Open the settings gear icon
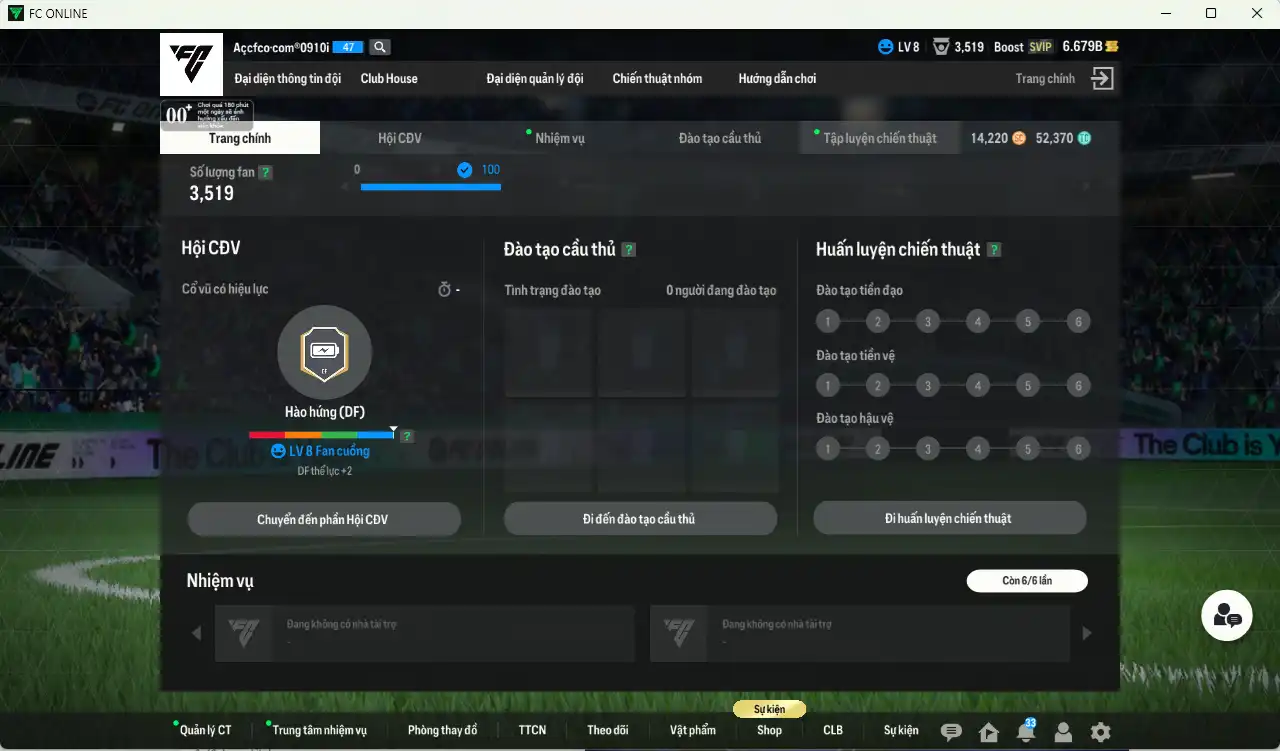This screenshot has height=751, width=1280. (x=1100, y=732)
